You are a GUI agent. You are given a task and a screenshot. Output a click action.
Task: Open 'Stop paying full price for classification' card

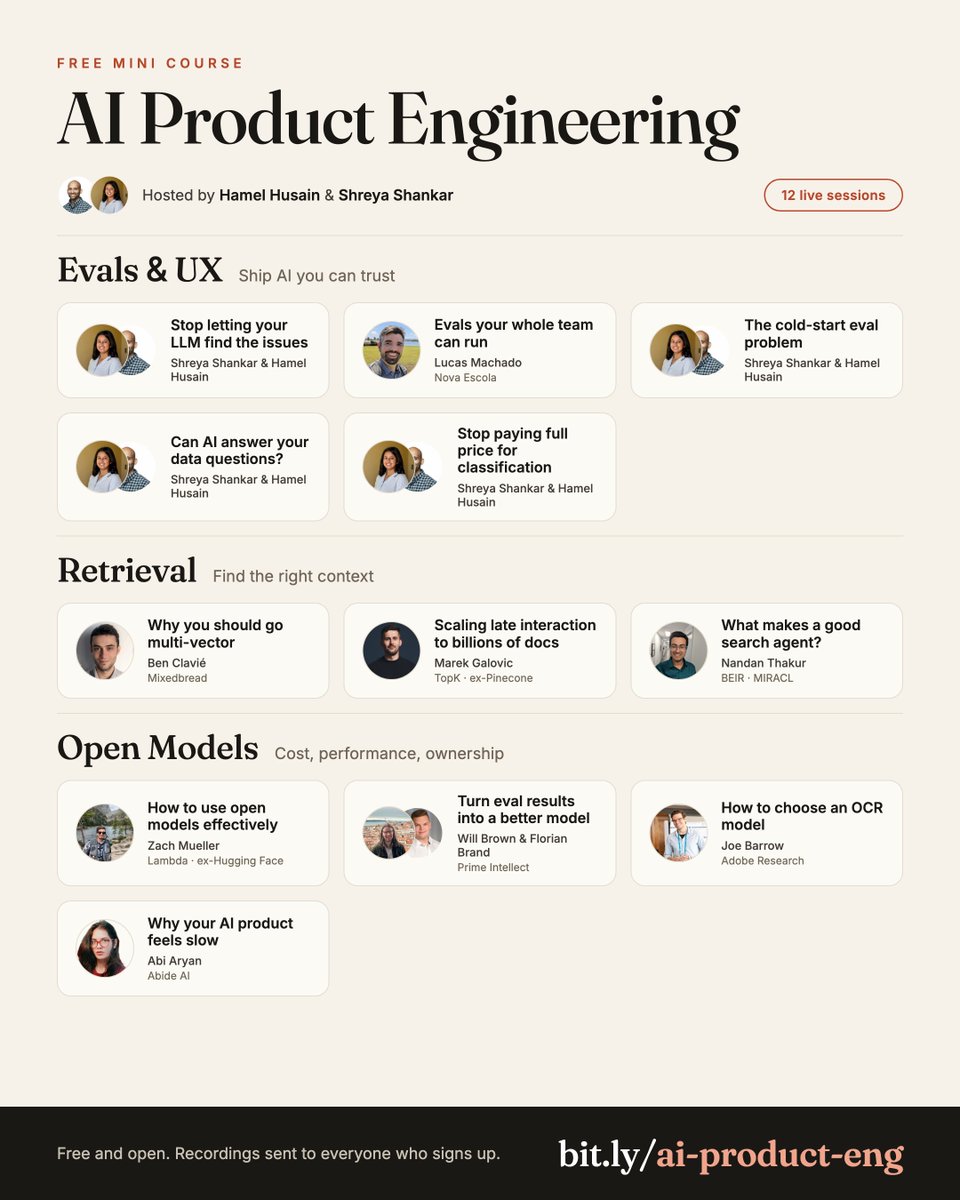pyautogui.click(x=480, y=467)
